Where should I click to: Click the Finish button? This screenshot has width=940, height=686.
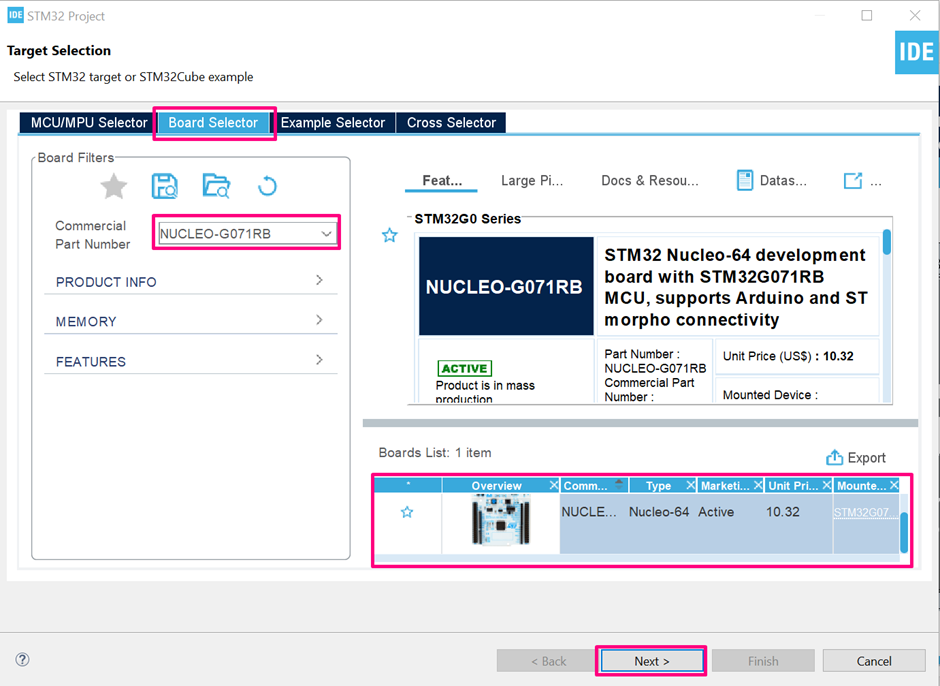click(763, 661)
